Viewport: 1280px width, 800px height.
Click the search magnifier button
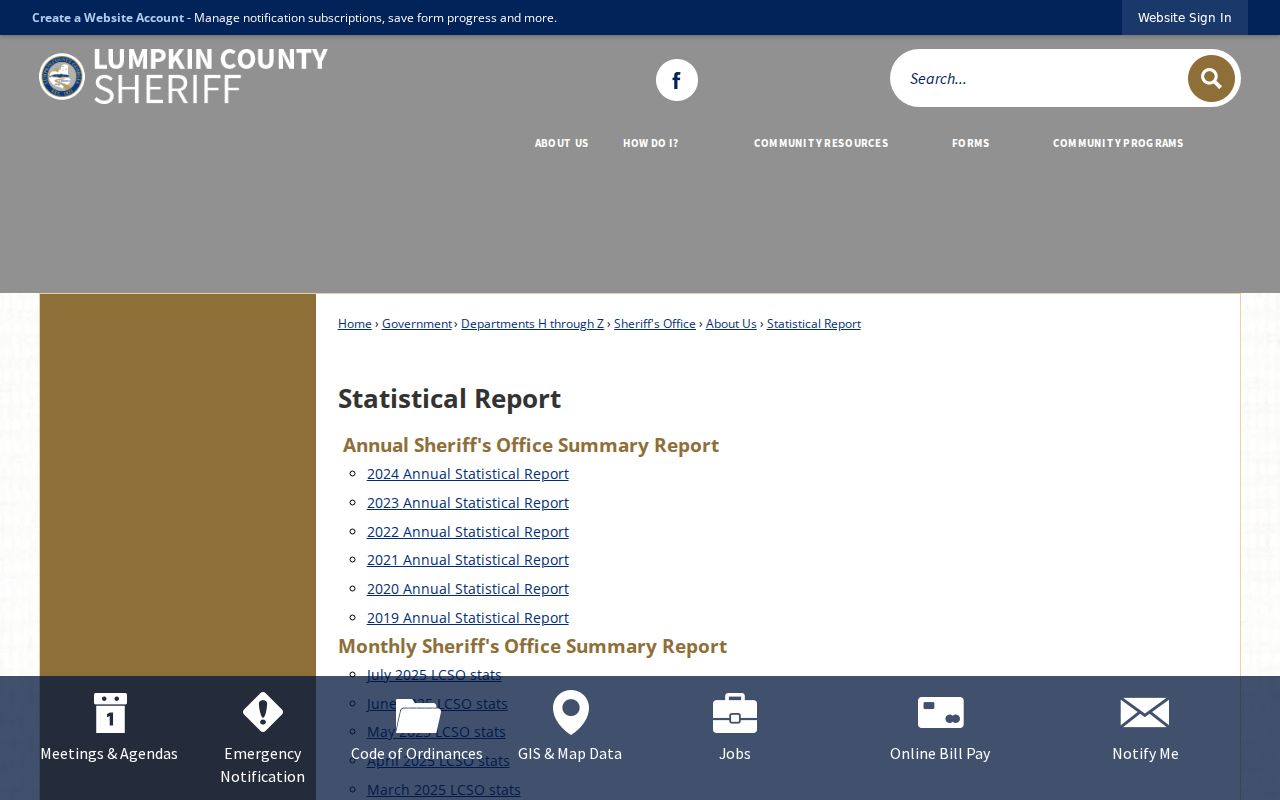click(x=1211, y=78)
